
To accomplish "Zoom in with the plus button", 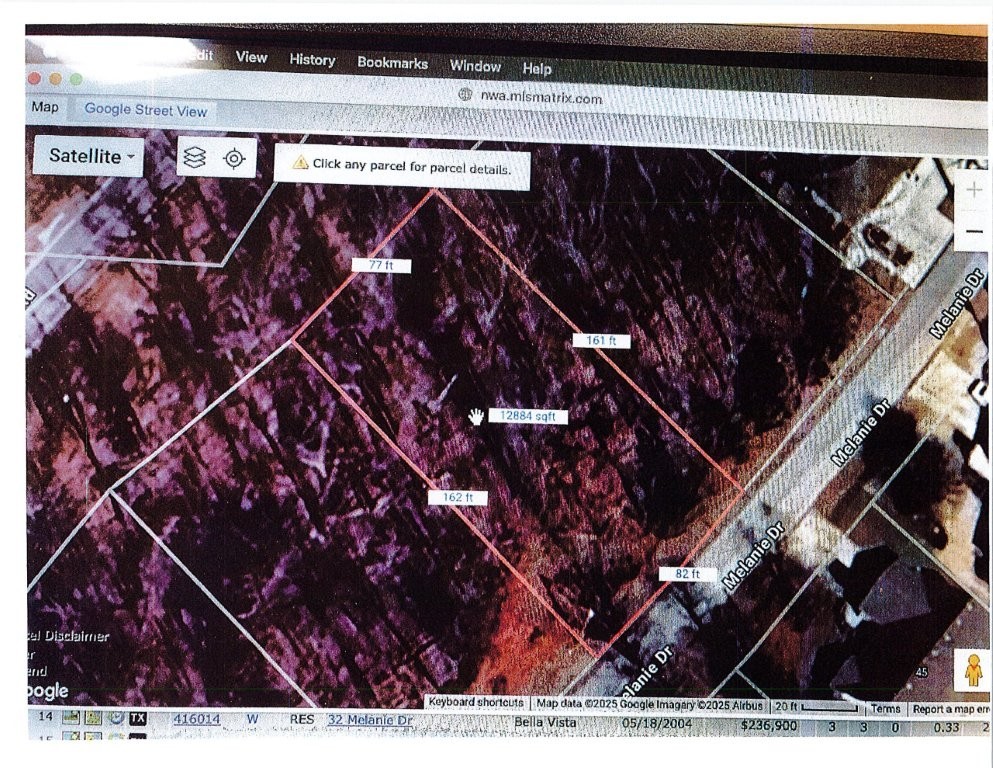I will tap(974, 190).
